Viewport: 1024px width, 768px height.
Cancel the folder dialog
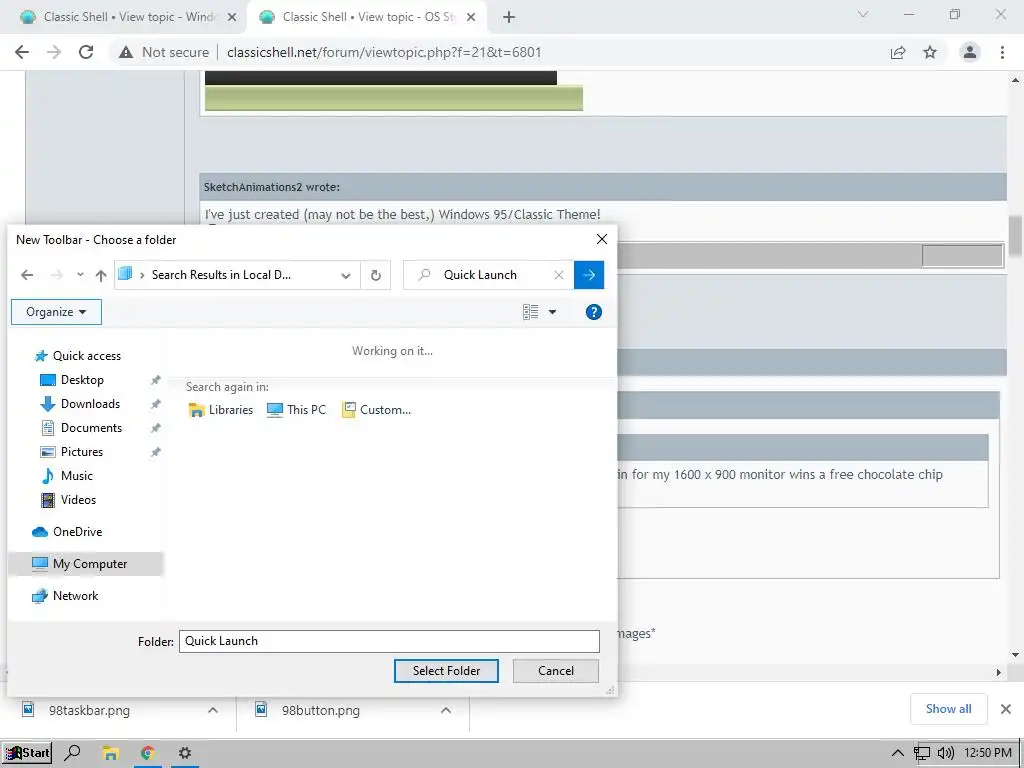click(x=556, y=671)
